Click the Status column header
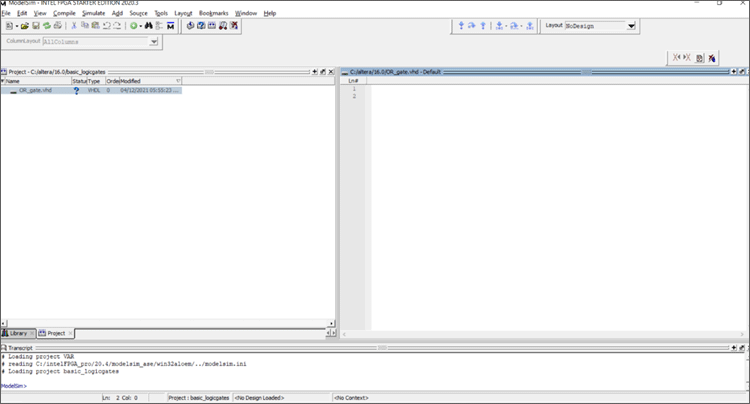750x404 pixels. coord(79,81)
